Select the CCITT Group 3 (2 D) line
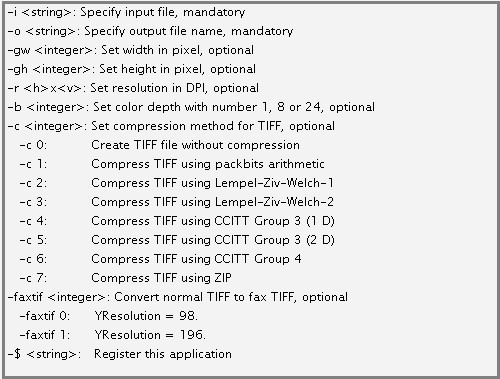This screenshot has width=500, height=379. coord(177,240)
